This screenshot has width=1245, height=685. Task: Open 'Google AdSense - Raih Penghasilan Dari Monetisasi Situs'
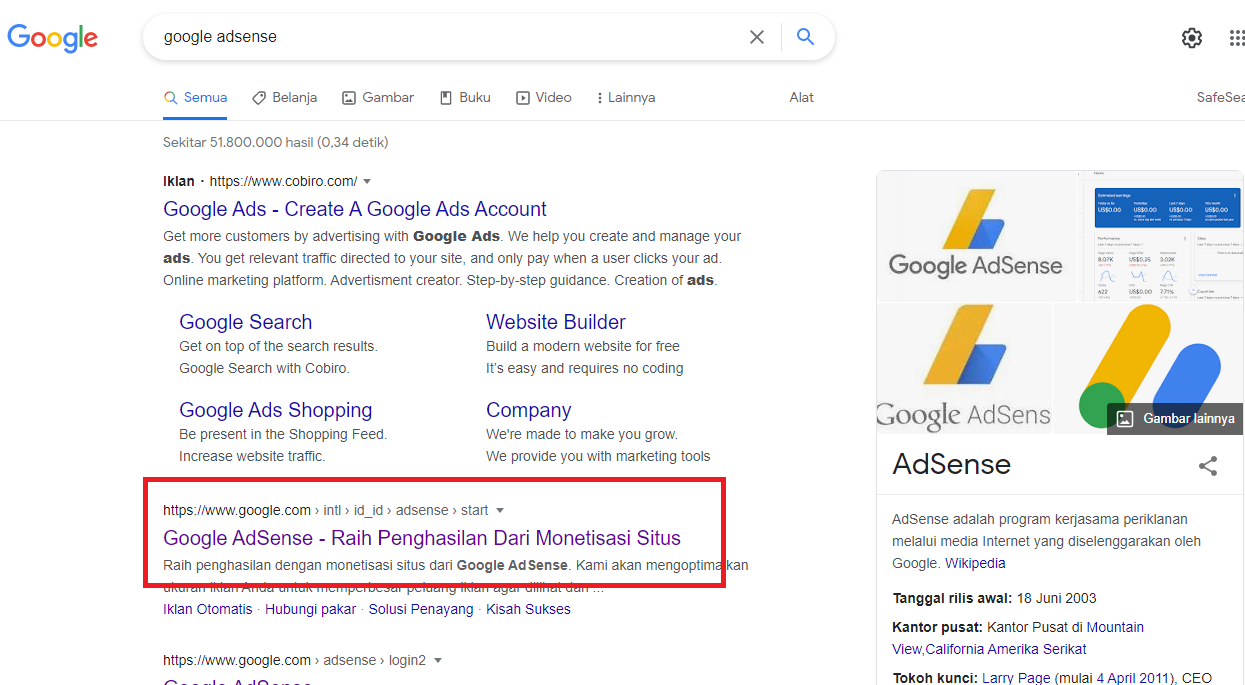pyautogui.click(x=422, y=538)
